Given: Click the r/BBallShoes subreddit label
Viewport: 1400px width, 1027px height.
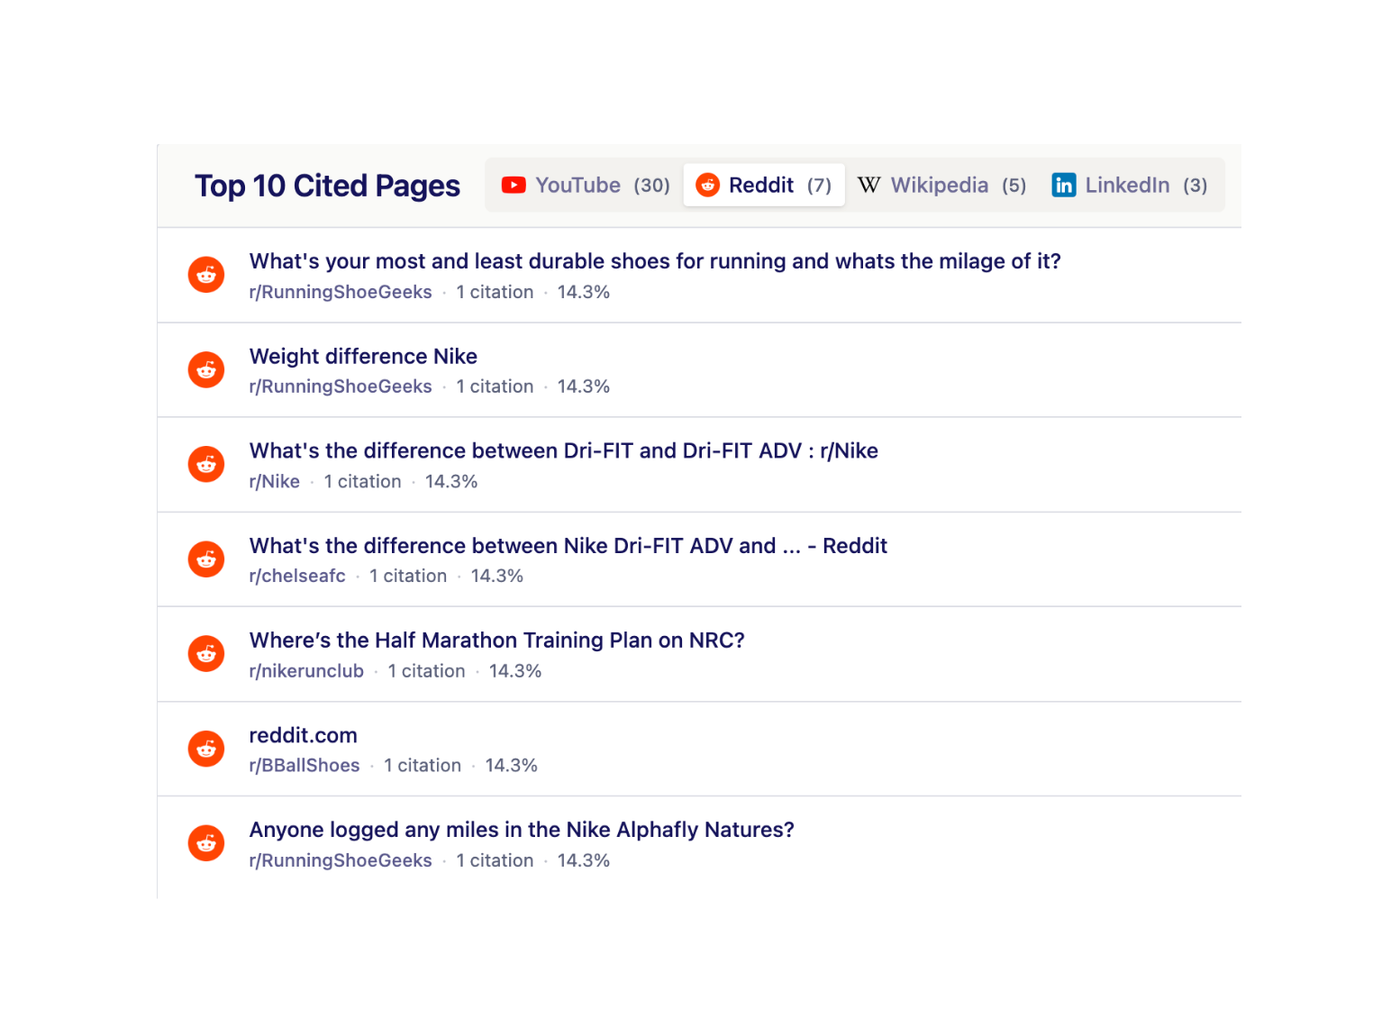Looking at the screenshot, I should [304, 765].
